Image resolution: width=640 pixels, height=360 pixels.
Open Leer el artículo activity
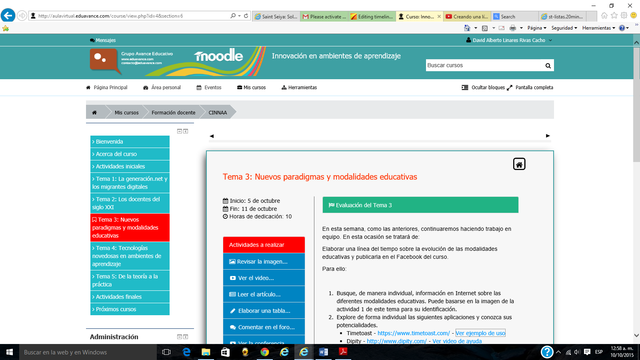tap(264, 294)
